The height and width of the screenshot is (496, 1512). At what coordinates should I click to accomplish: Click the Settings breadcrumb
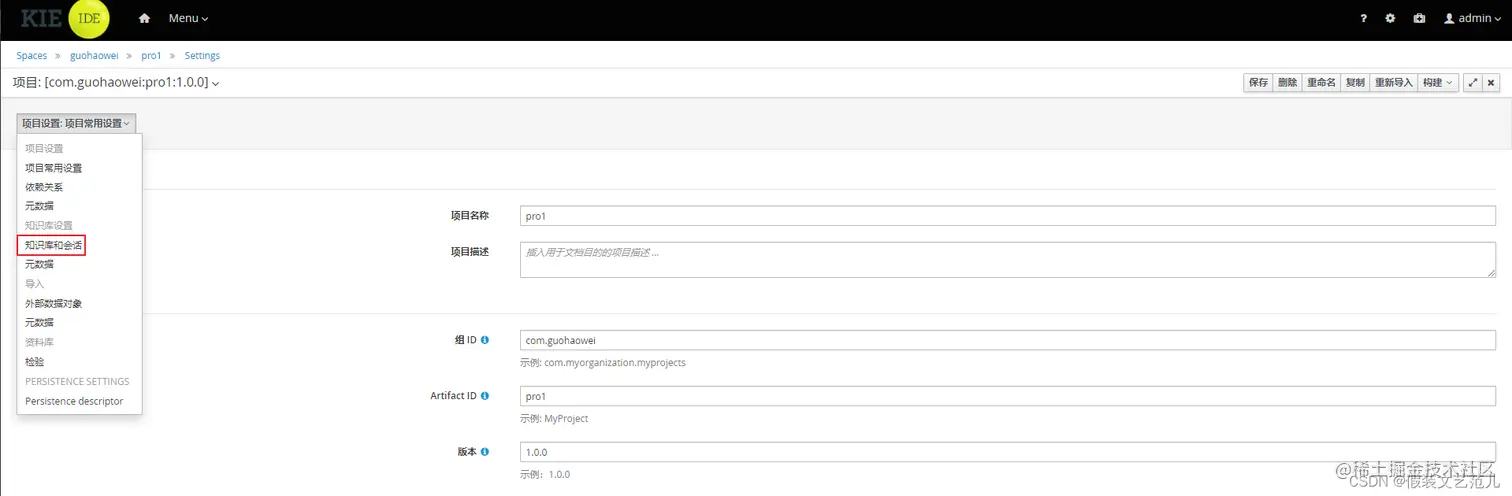(202, 56)
